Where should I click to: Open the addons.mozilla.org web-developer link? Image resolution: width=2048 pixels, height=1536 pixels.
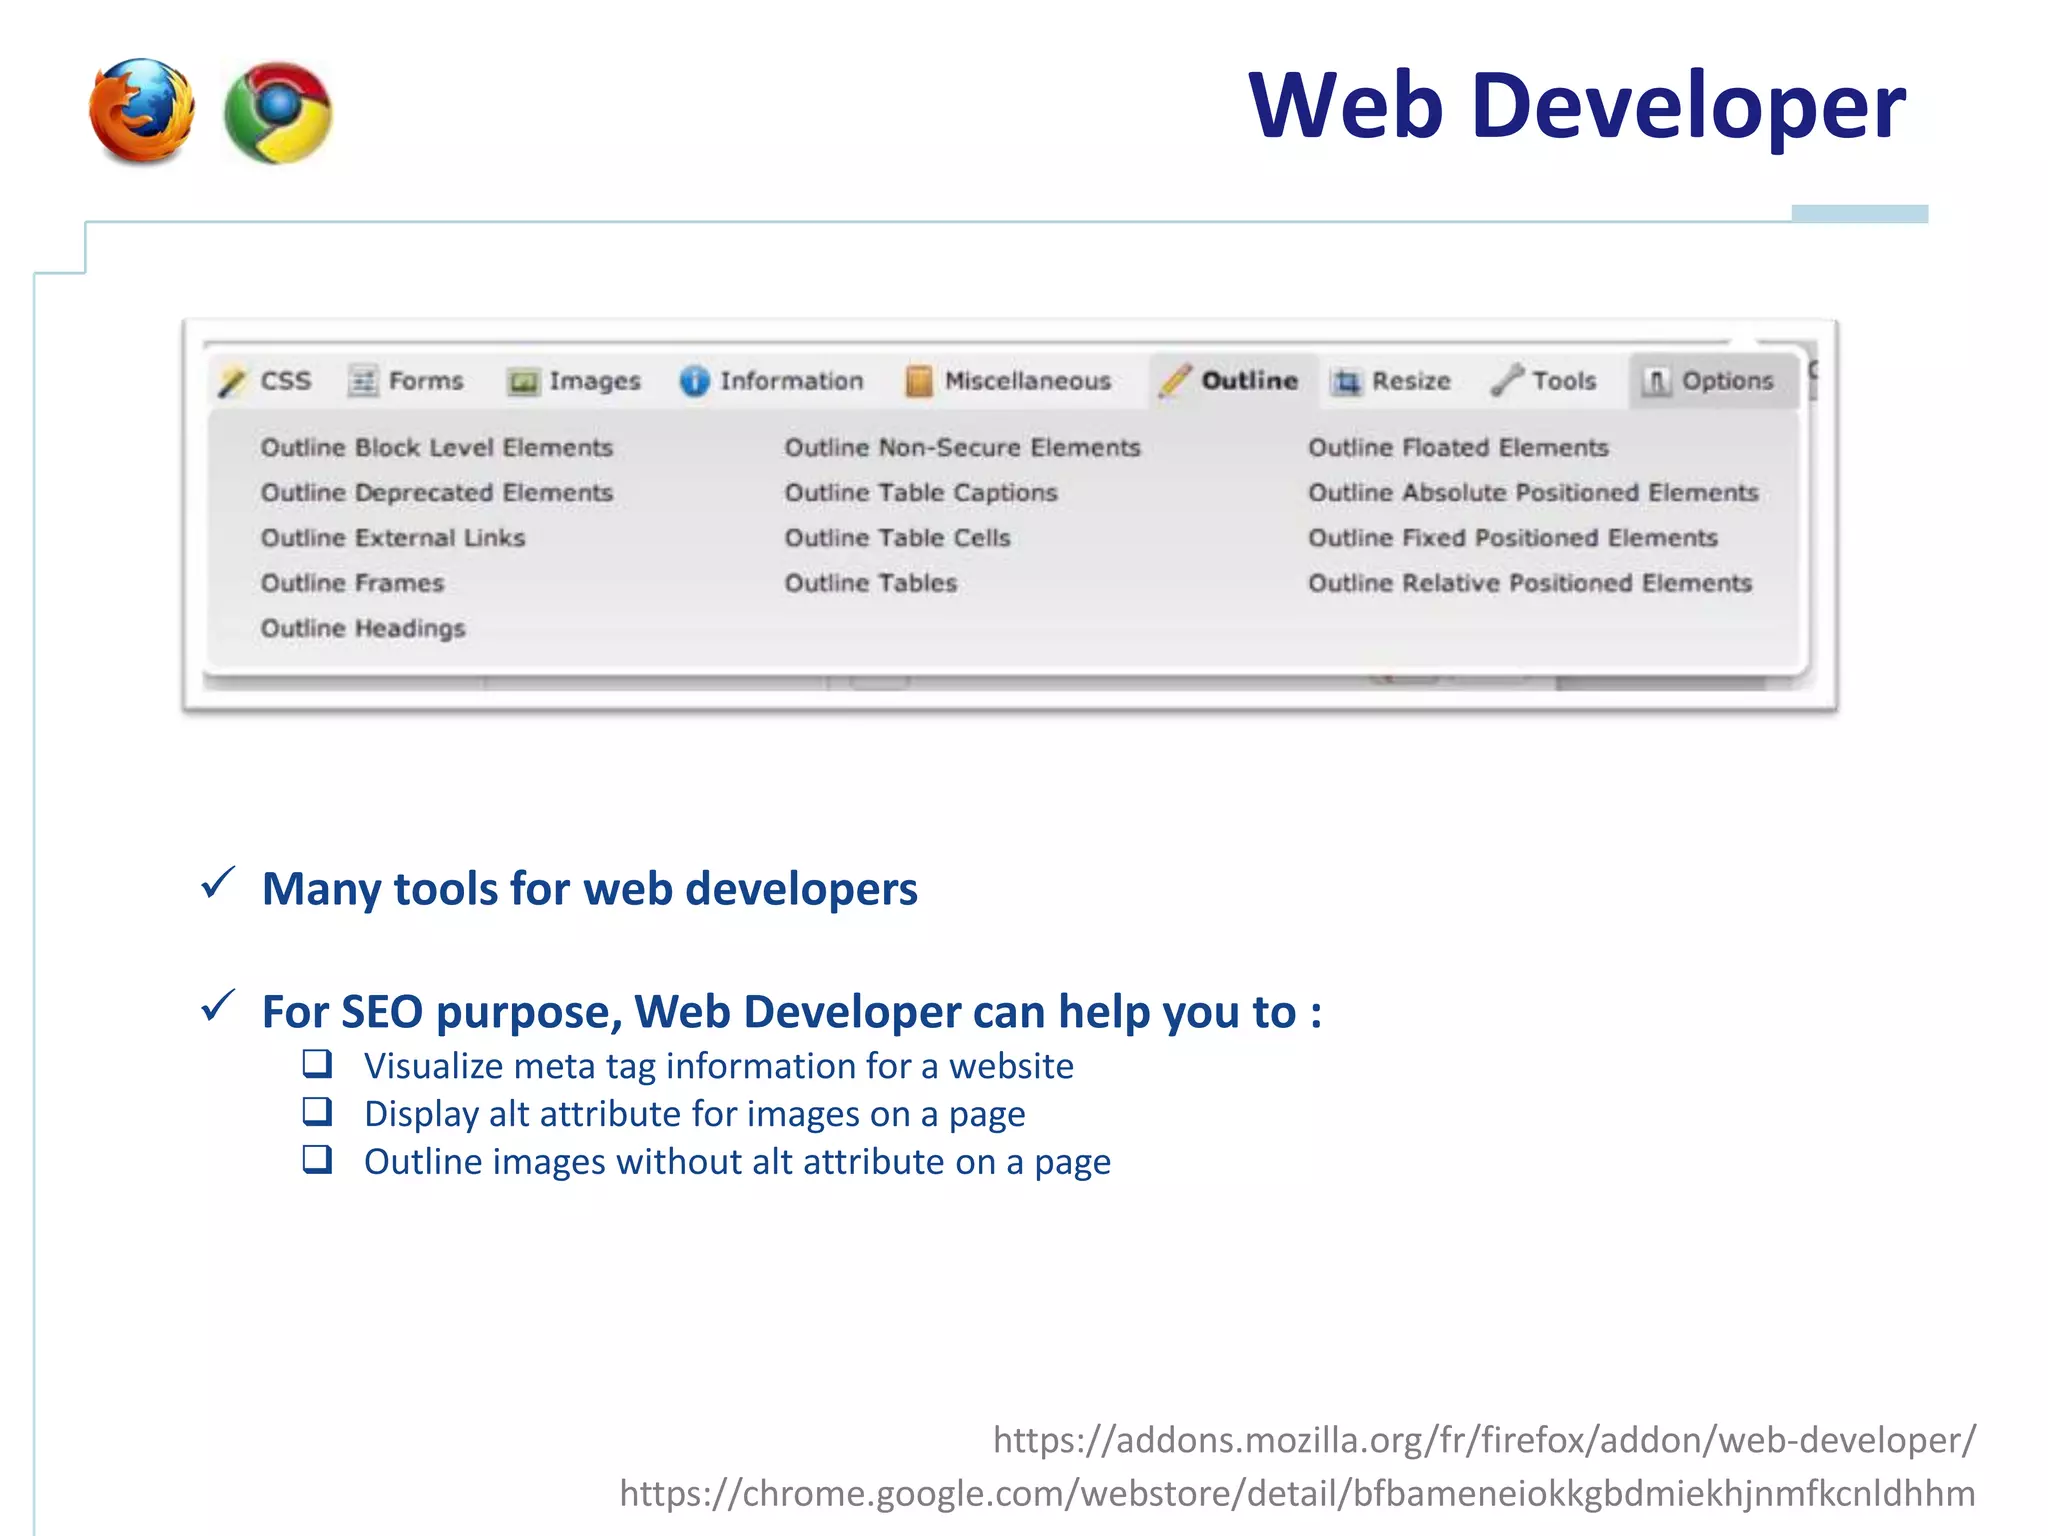[1484, 1441]
